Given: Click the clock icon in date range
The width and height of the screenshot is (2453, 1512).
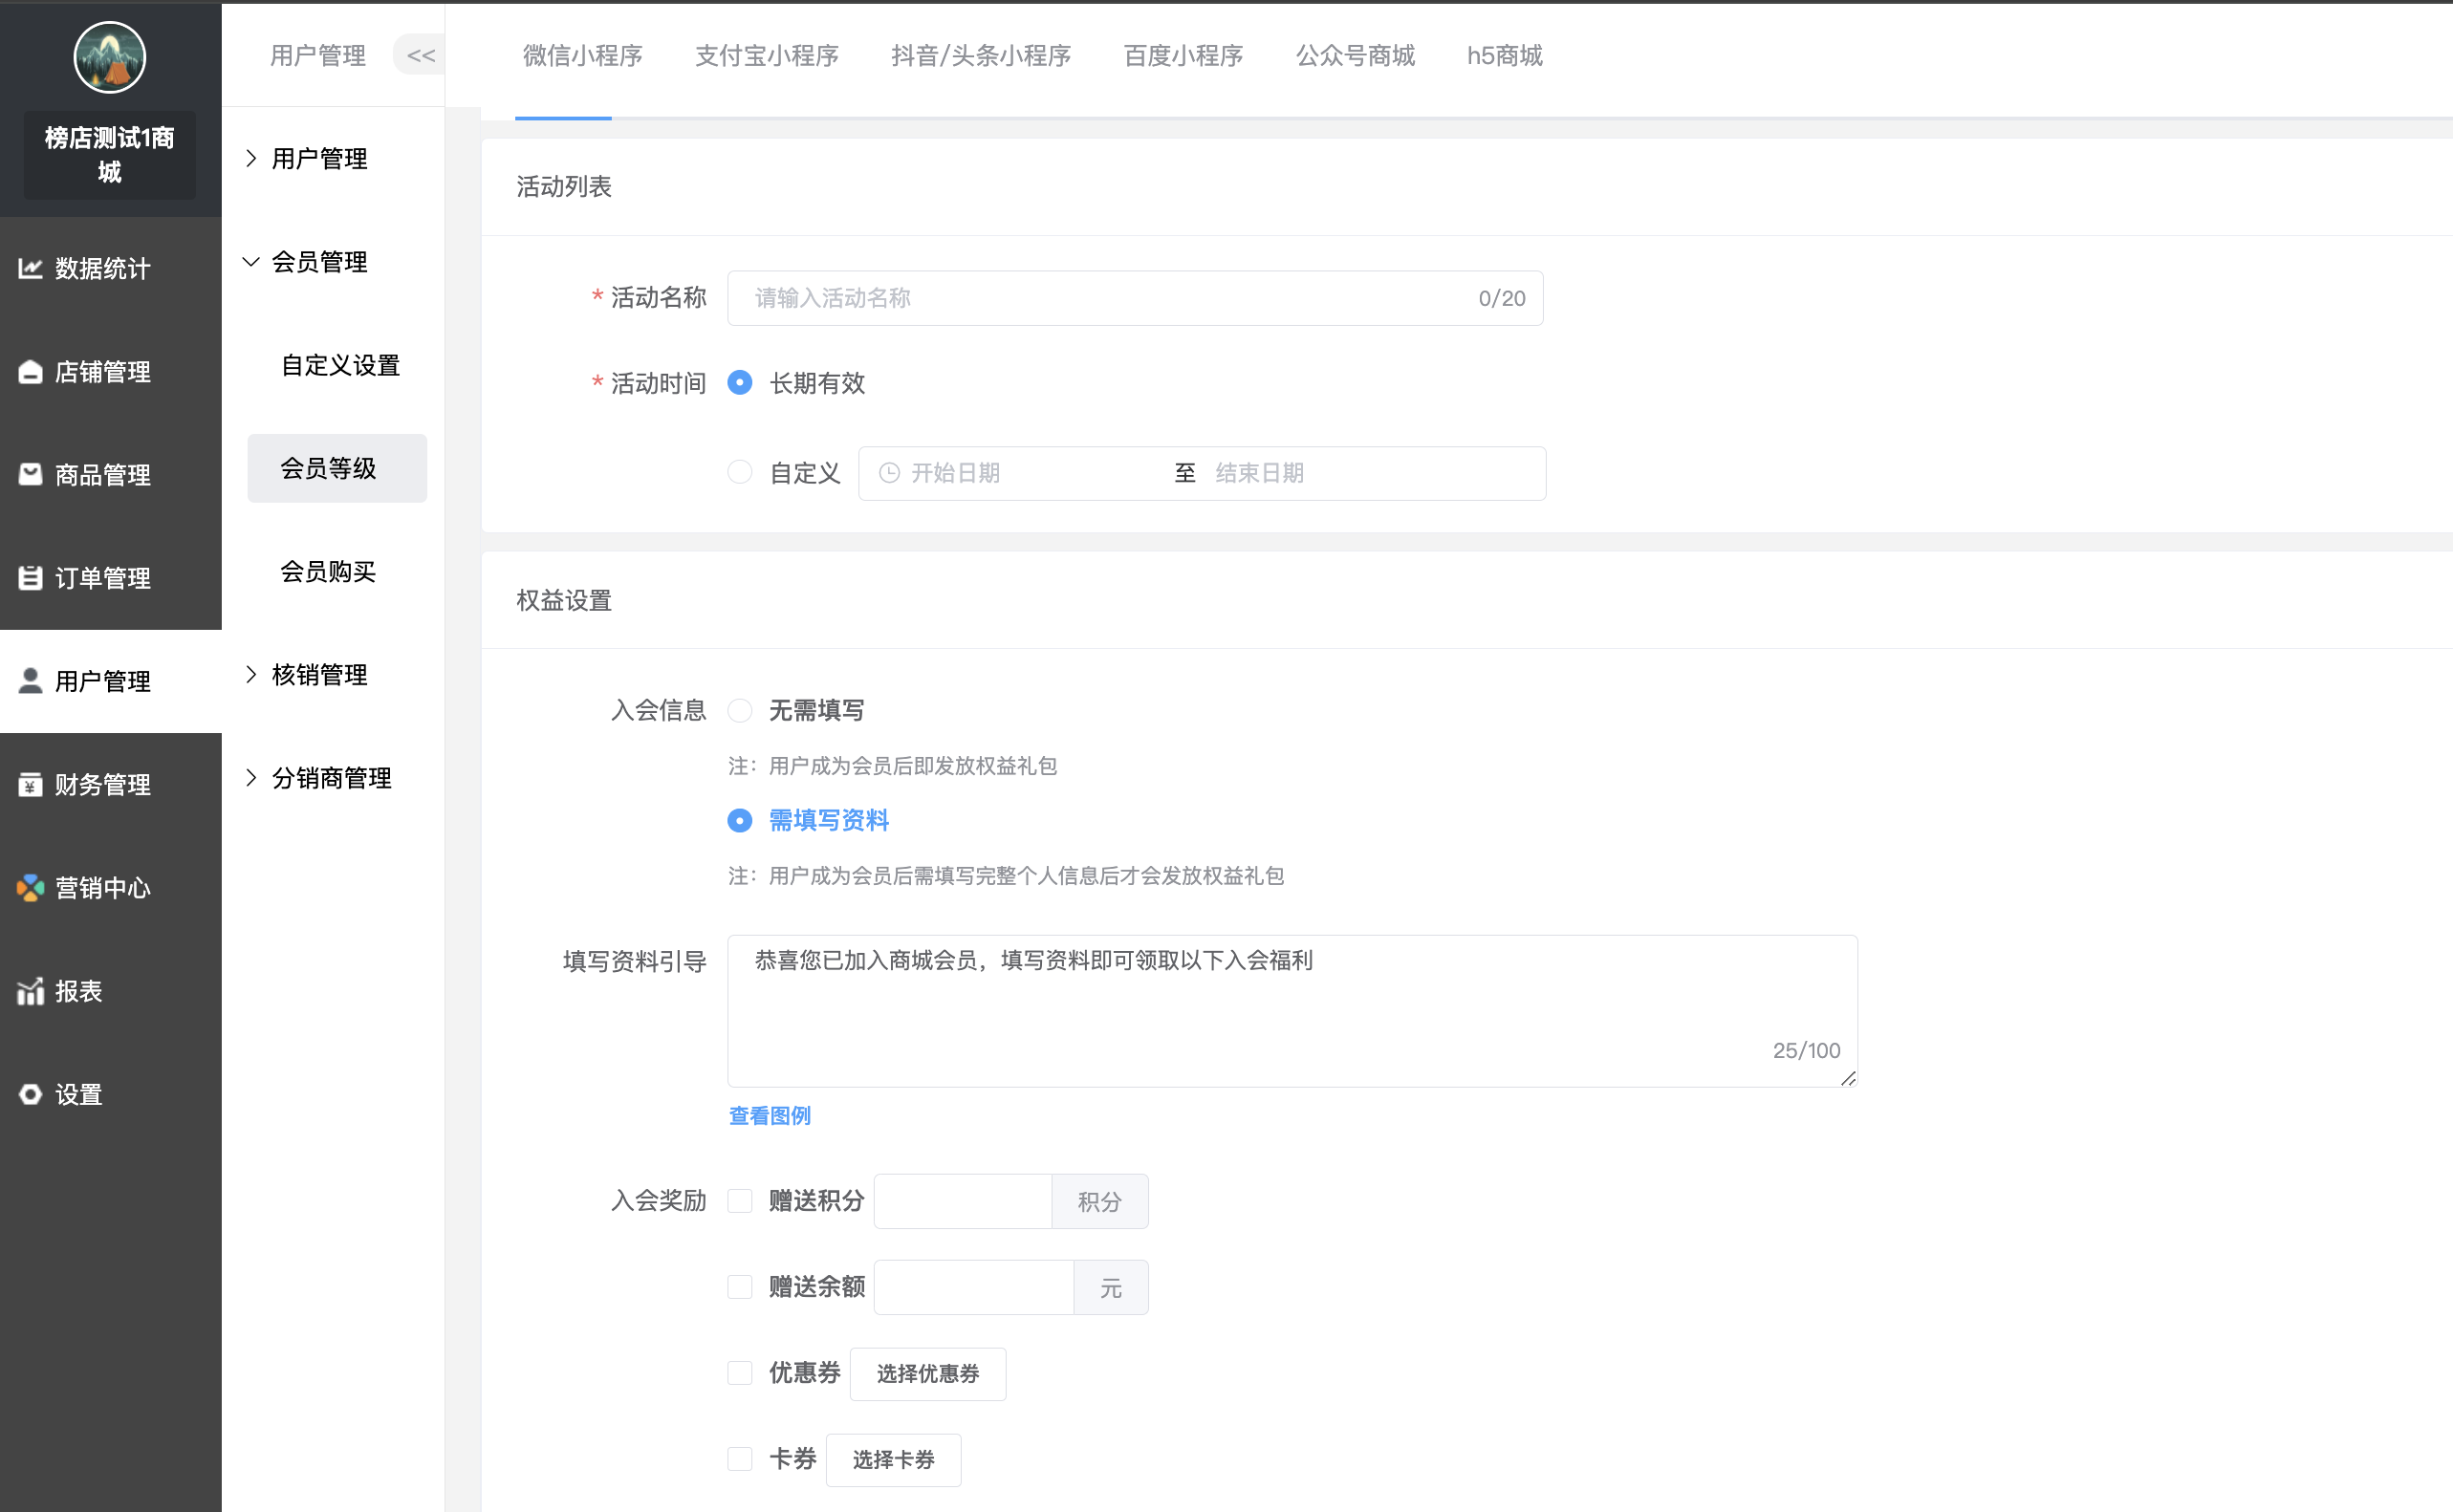Looking at the screenshot, I should [x=889, y=473].
